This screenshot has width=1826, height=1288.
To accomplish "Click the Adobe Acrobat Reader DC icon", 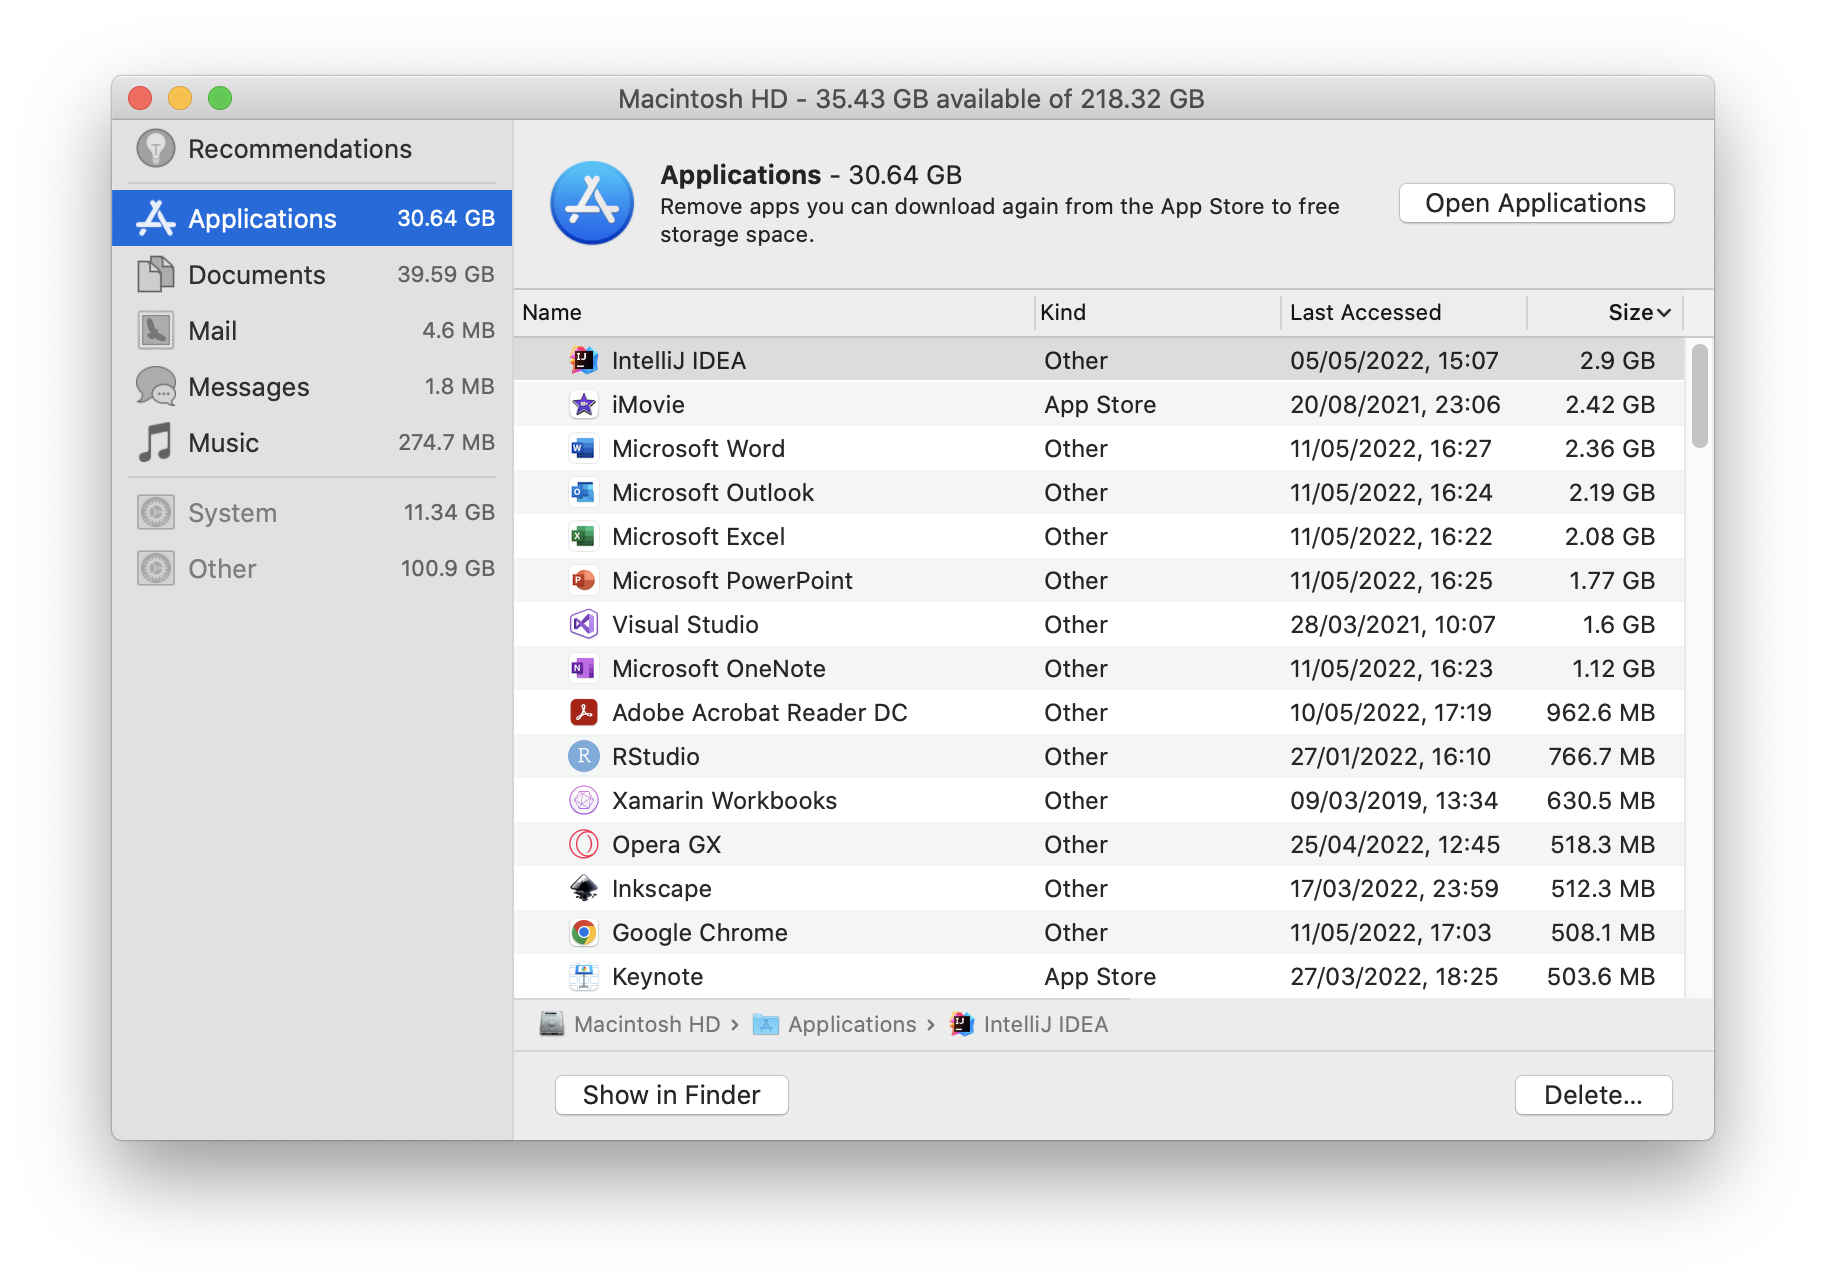I will tap(584, 712).
